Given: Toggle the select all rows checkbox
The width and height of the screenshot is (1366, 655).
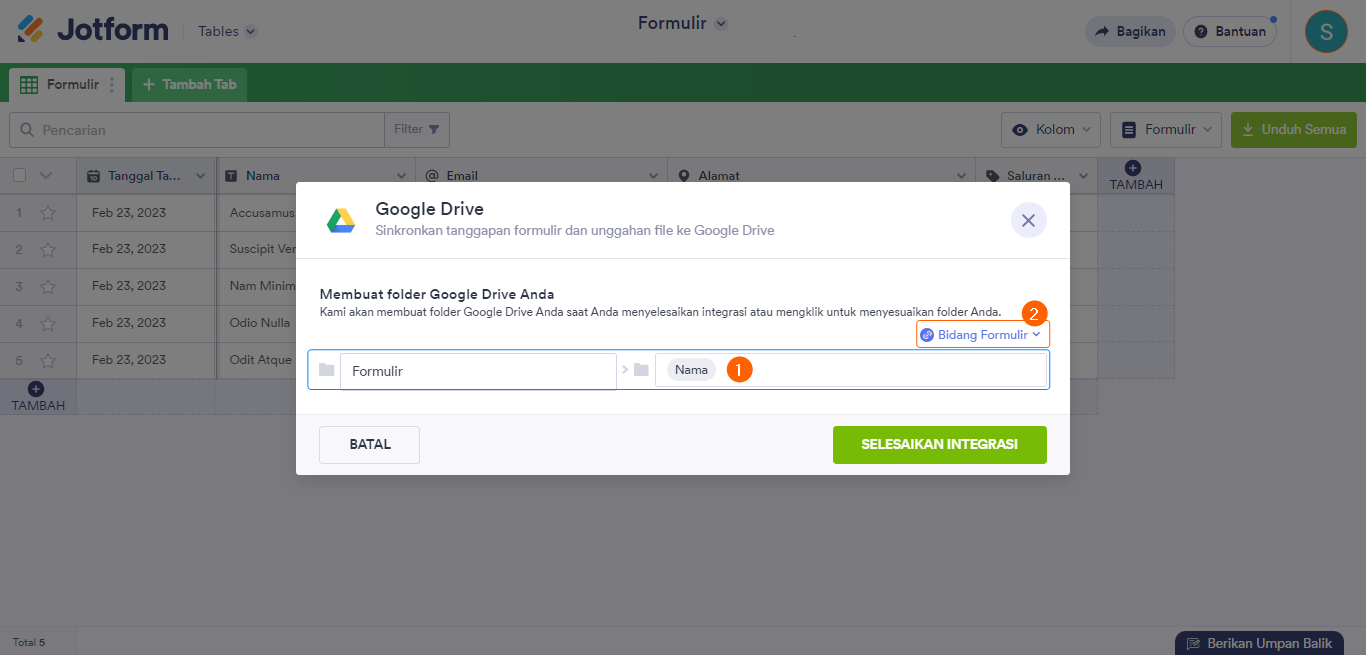Looking at the screenshot, I should tap(19, 176).
